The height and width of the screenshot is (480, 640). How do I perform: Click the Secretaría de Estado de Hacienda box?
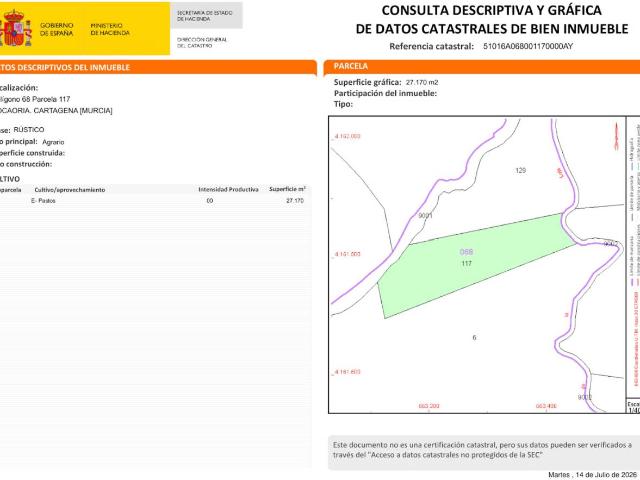[206, 16]
